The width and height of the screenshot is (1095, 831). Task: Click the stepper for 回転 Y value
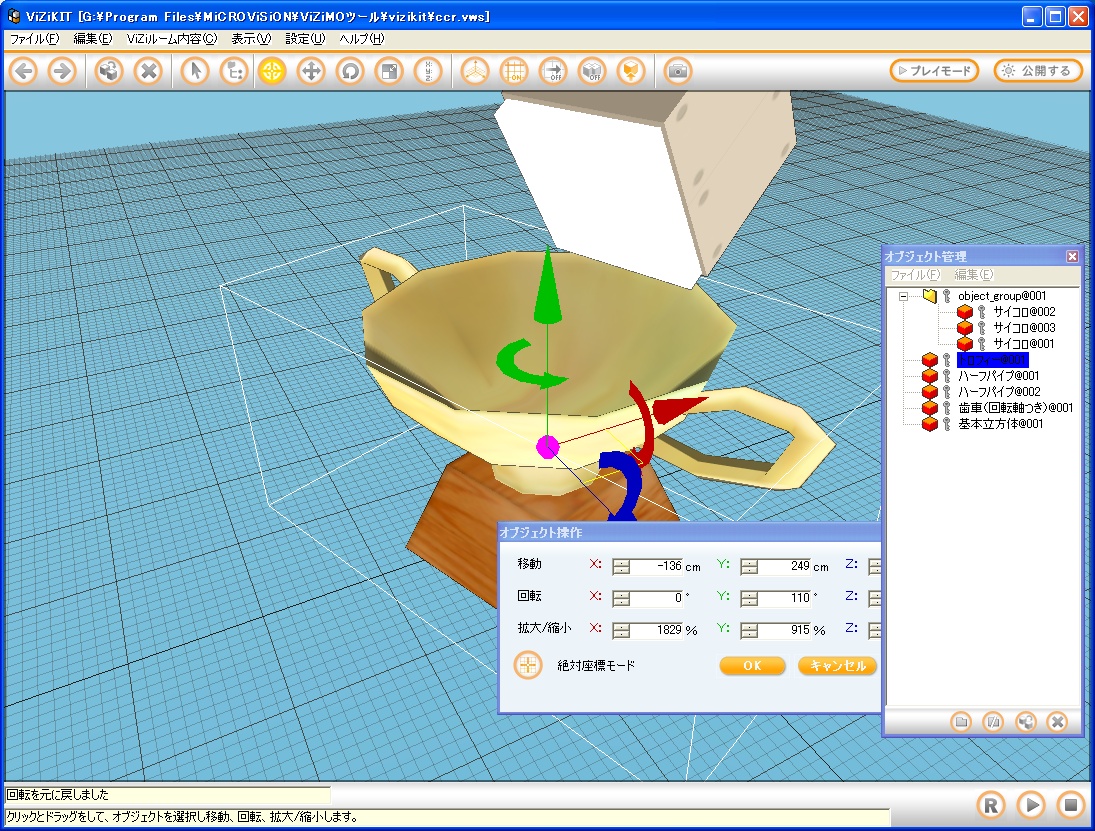pyautogui.click(x=749, y=598)
